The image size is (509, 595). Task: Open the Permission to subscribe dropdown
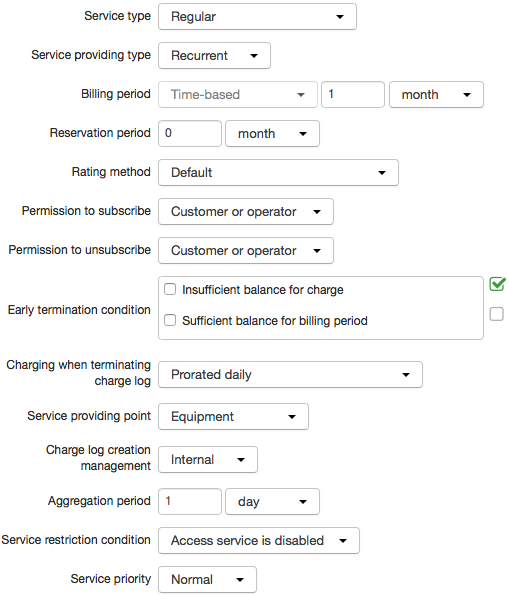pos(246,212)
